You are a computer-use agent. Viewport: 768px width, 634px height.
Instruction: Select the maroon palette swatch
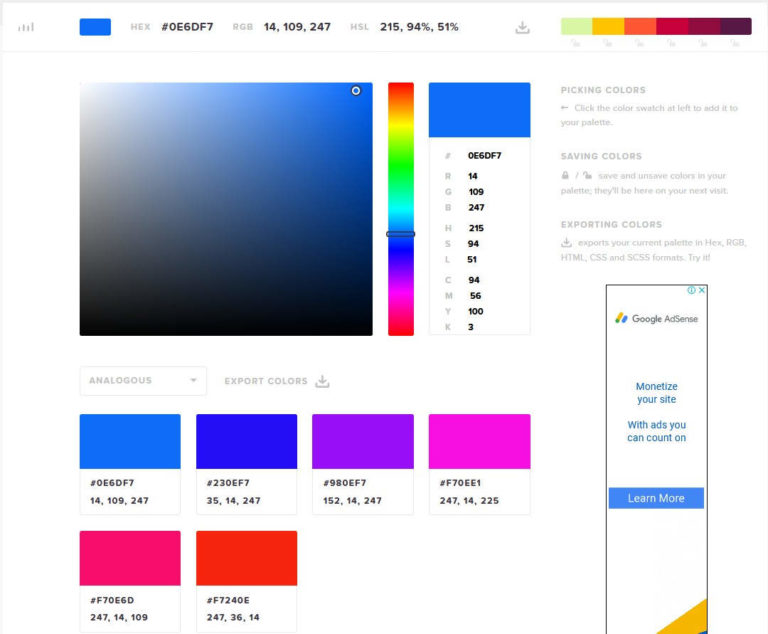pos(704,26)
